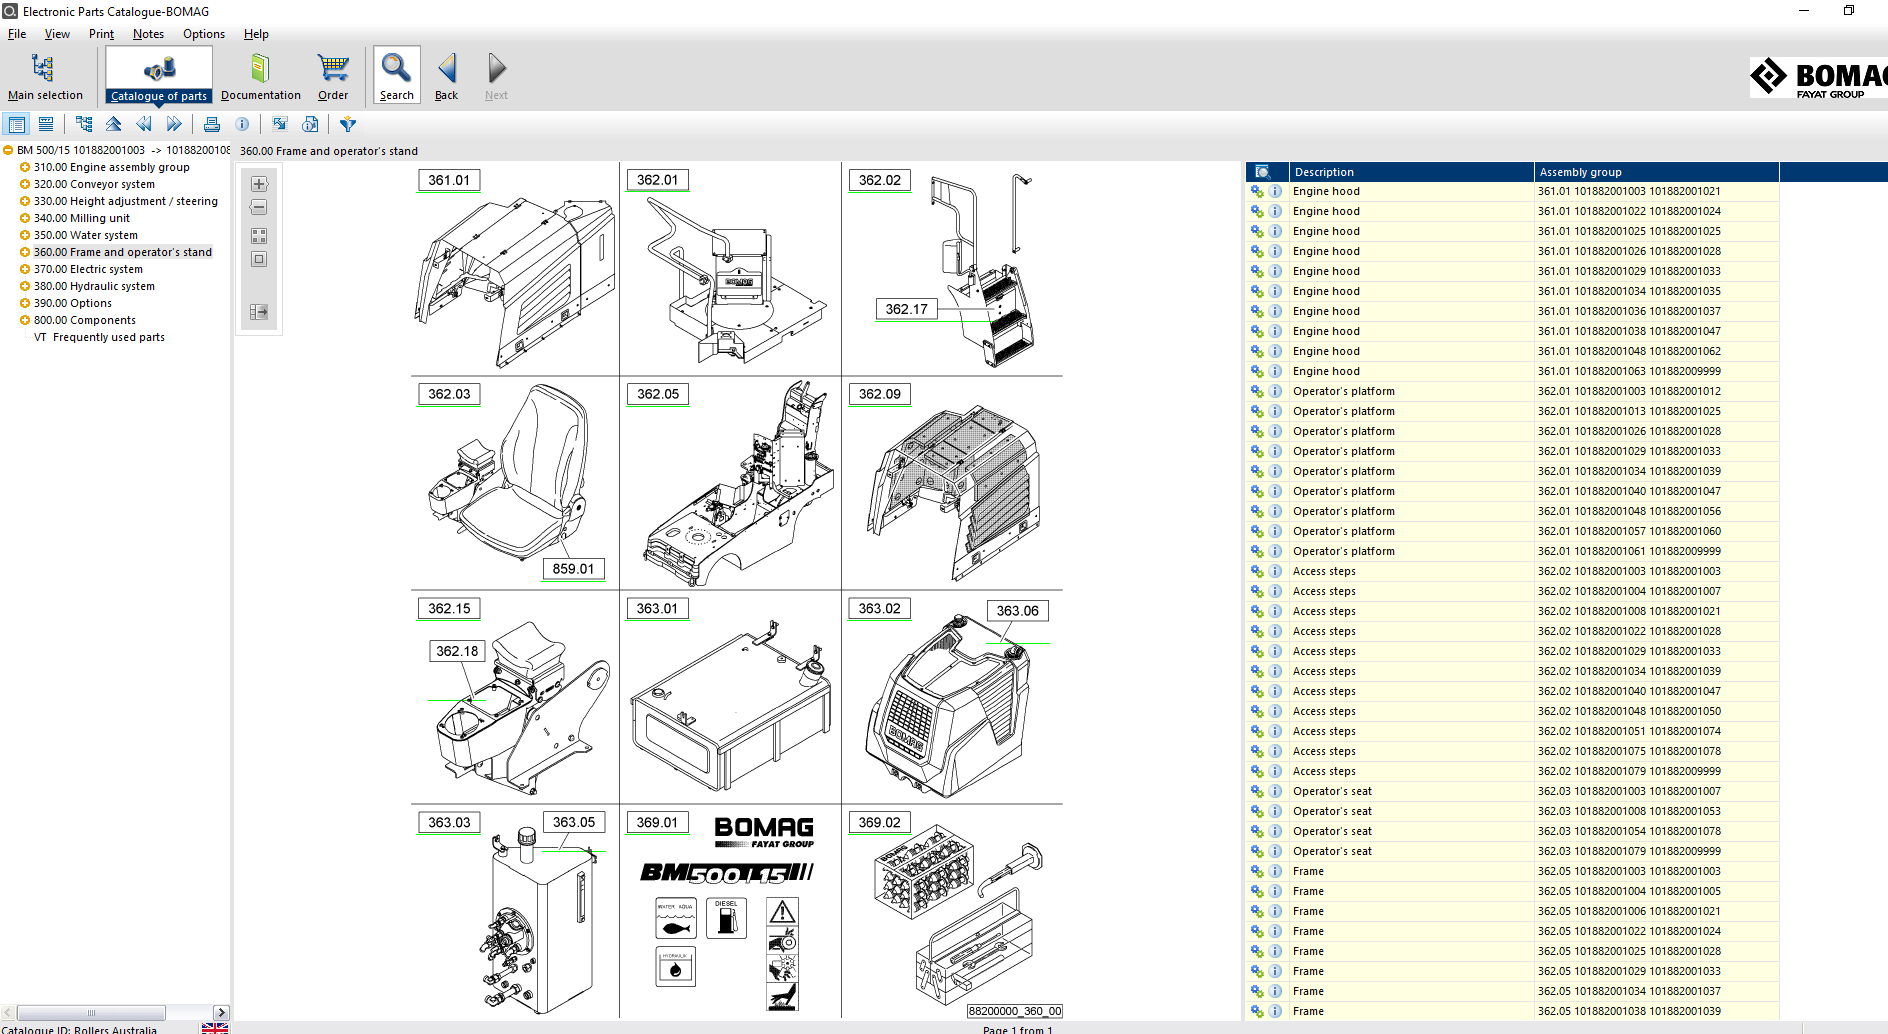The width and height of the screenshot is (1888, 1034).
Task: Expand the 800.00 Components node
Action: [x=24, y=320]
